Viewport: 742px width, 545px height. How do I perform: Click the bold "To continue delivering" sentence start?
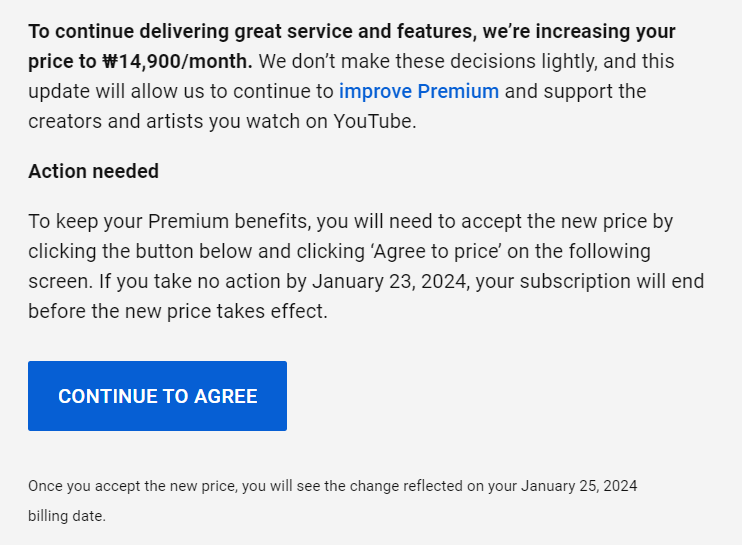click(x=129, y=32)
